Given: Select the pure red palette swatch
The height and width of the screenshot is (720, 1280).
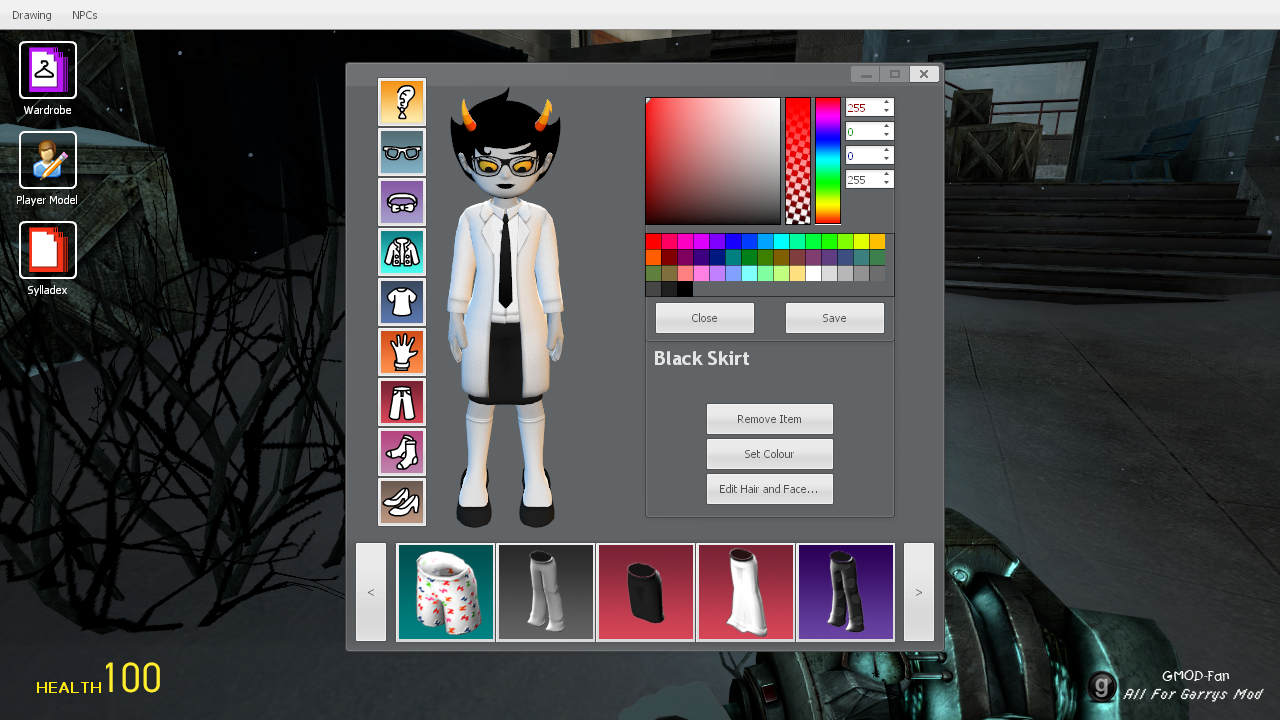Looking at the screenshot, I should tap(653, 241).
